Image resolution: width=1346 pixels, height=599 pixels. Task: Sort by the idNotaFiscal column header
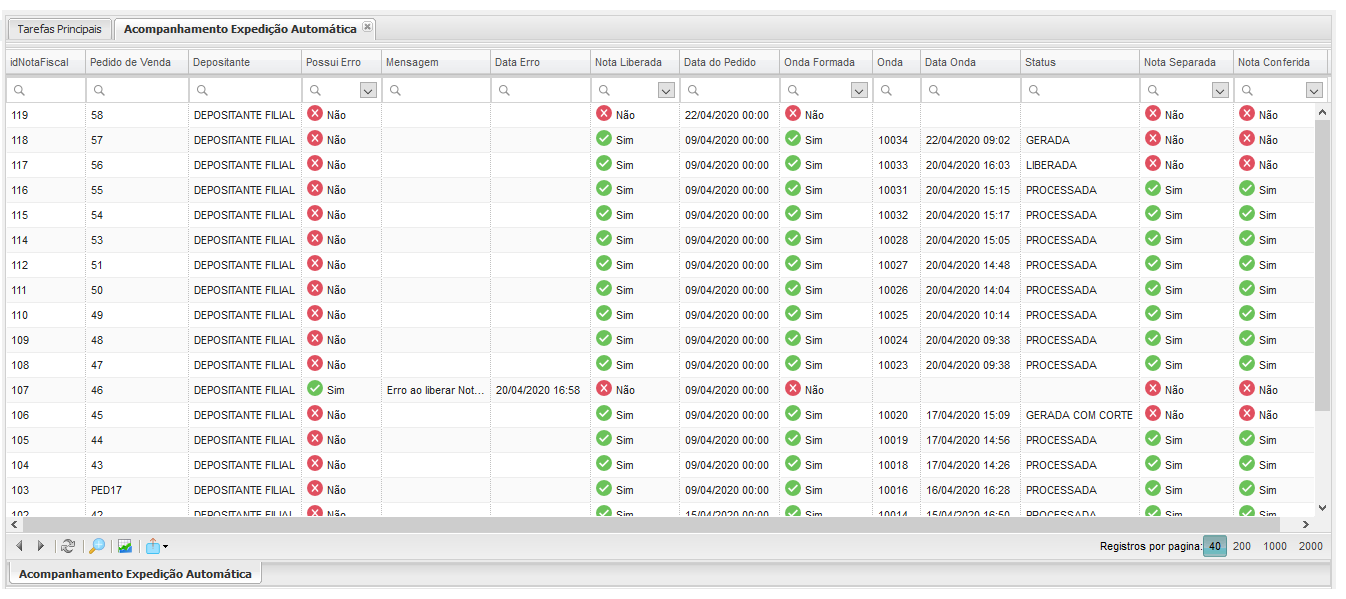[x=45, y=62]
